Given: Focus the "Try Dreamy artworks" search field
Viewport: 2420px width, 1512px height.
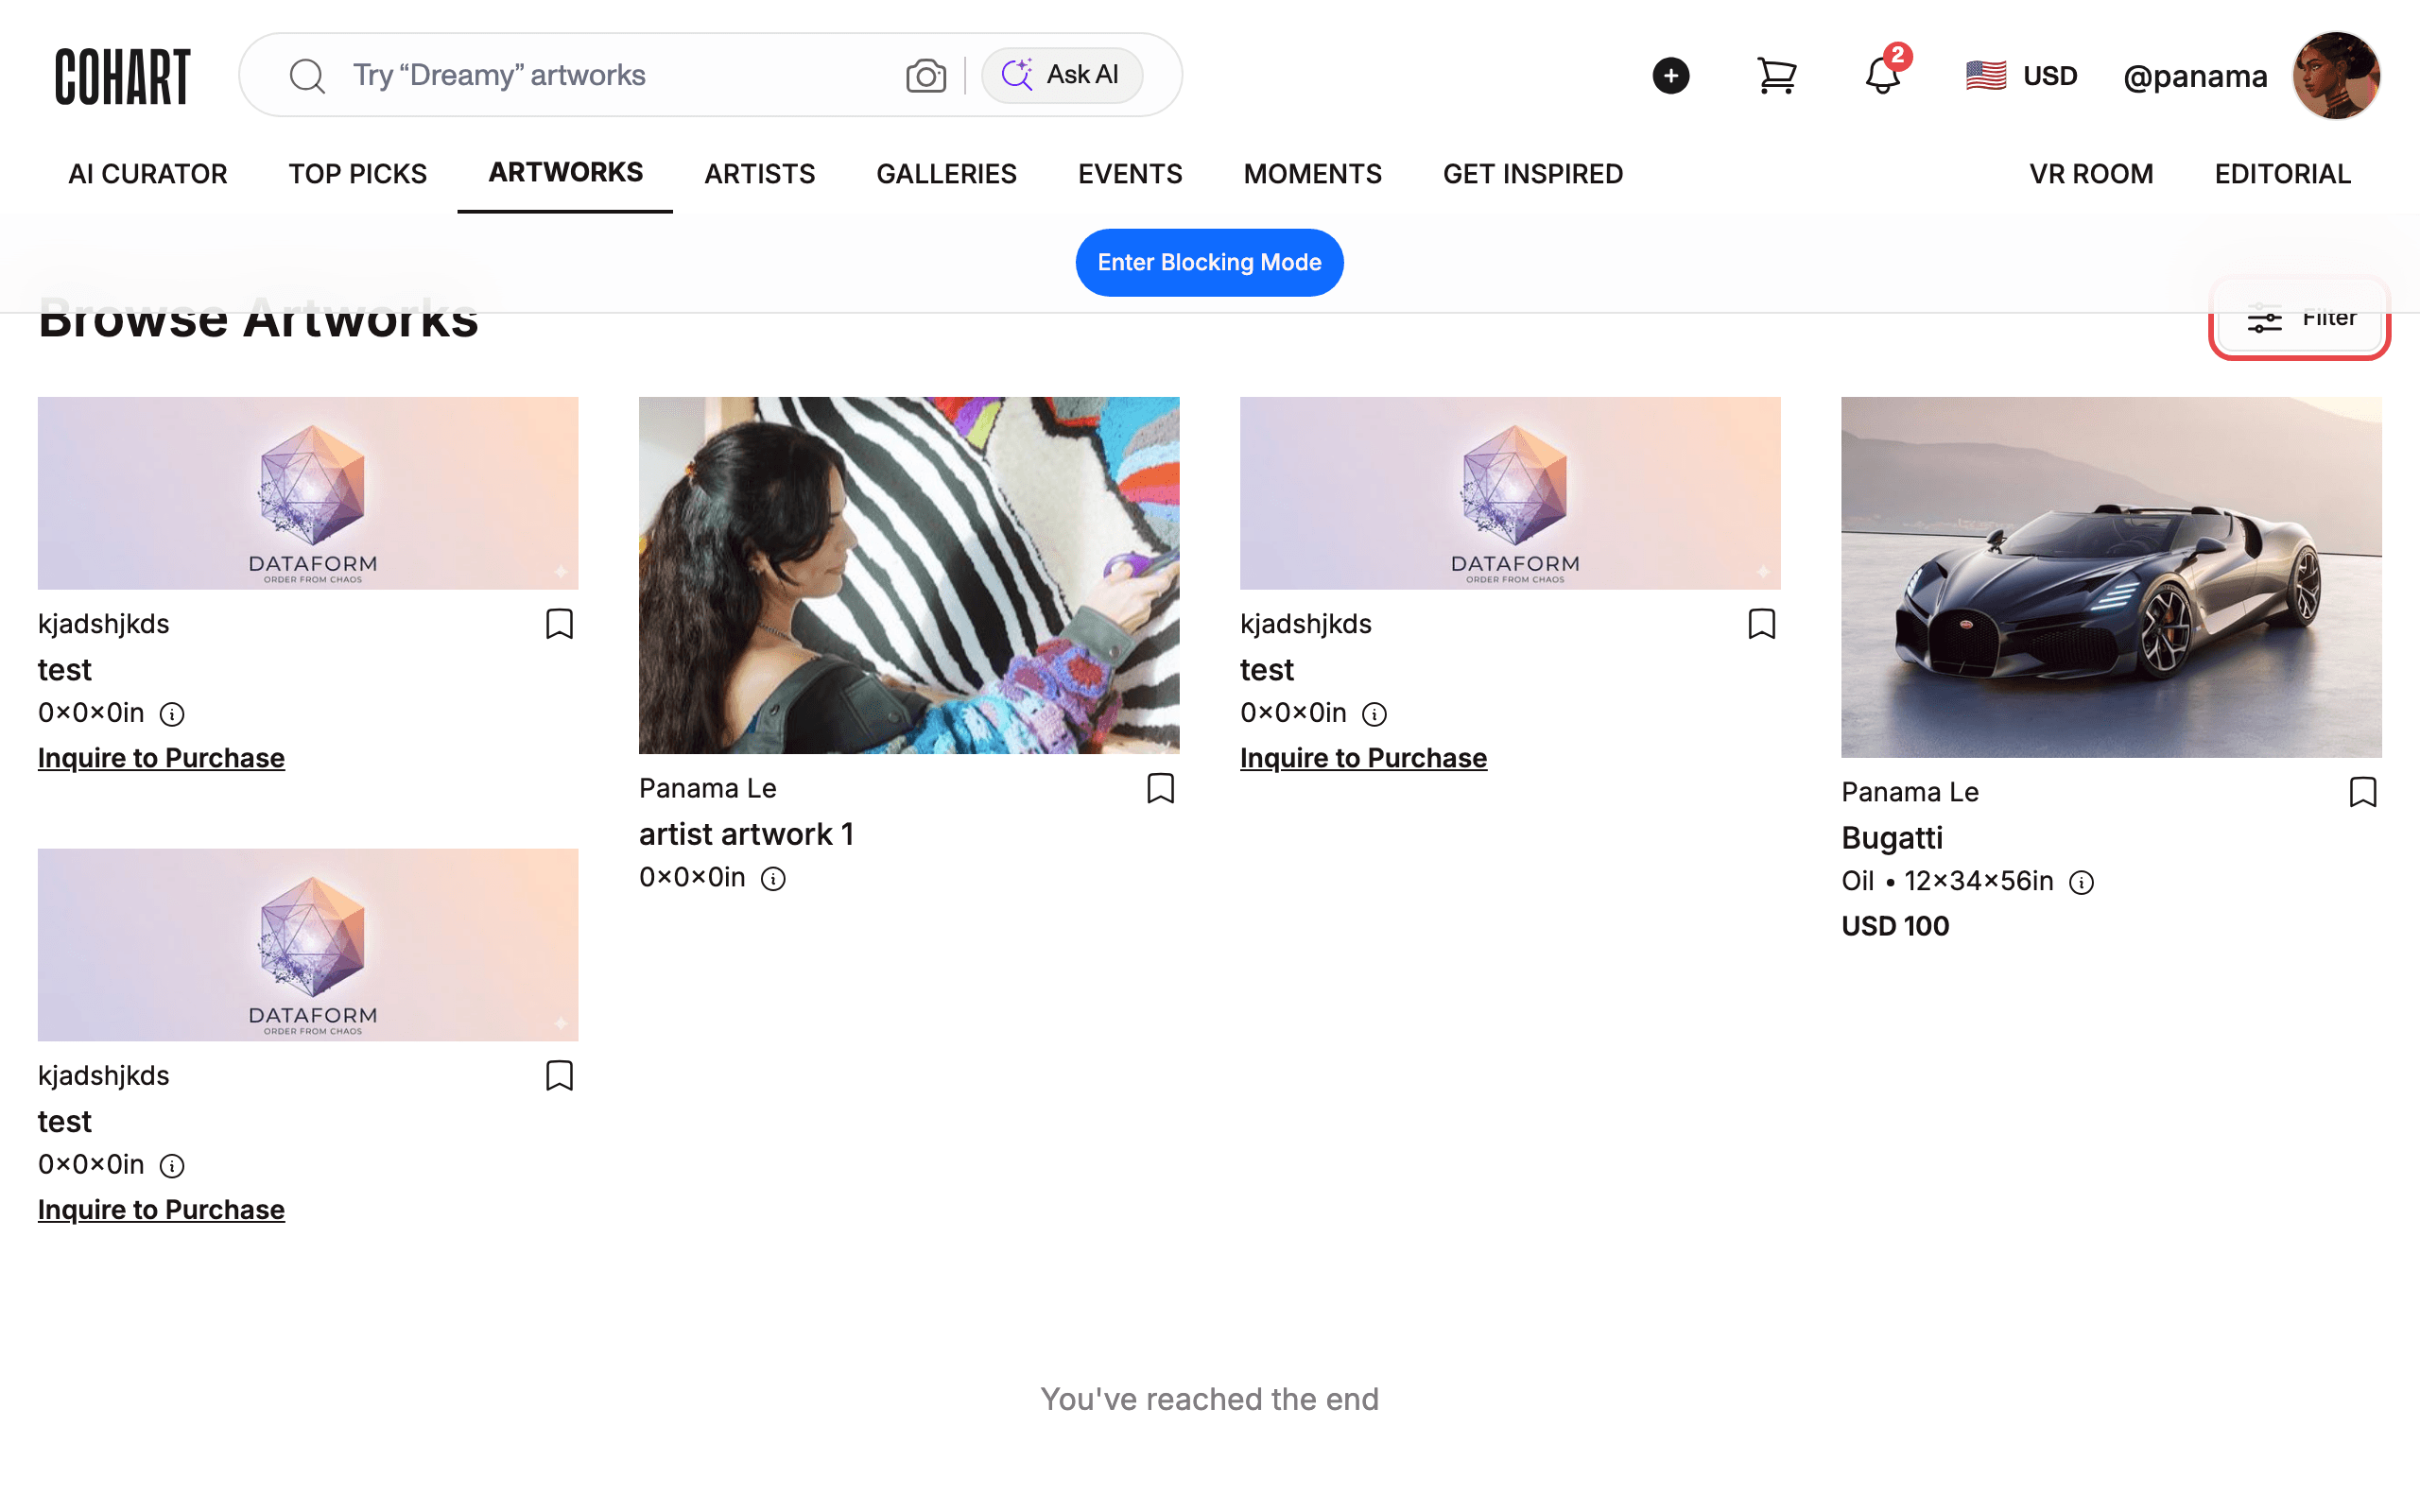Looking at the screenshot, I should coord(620,75).
